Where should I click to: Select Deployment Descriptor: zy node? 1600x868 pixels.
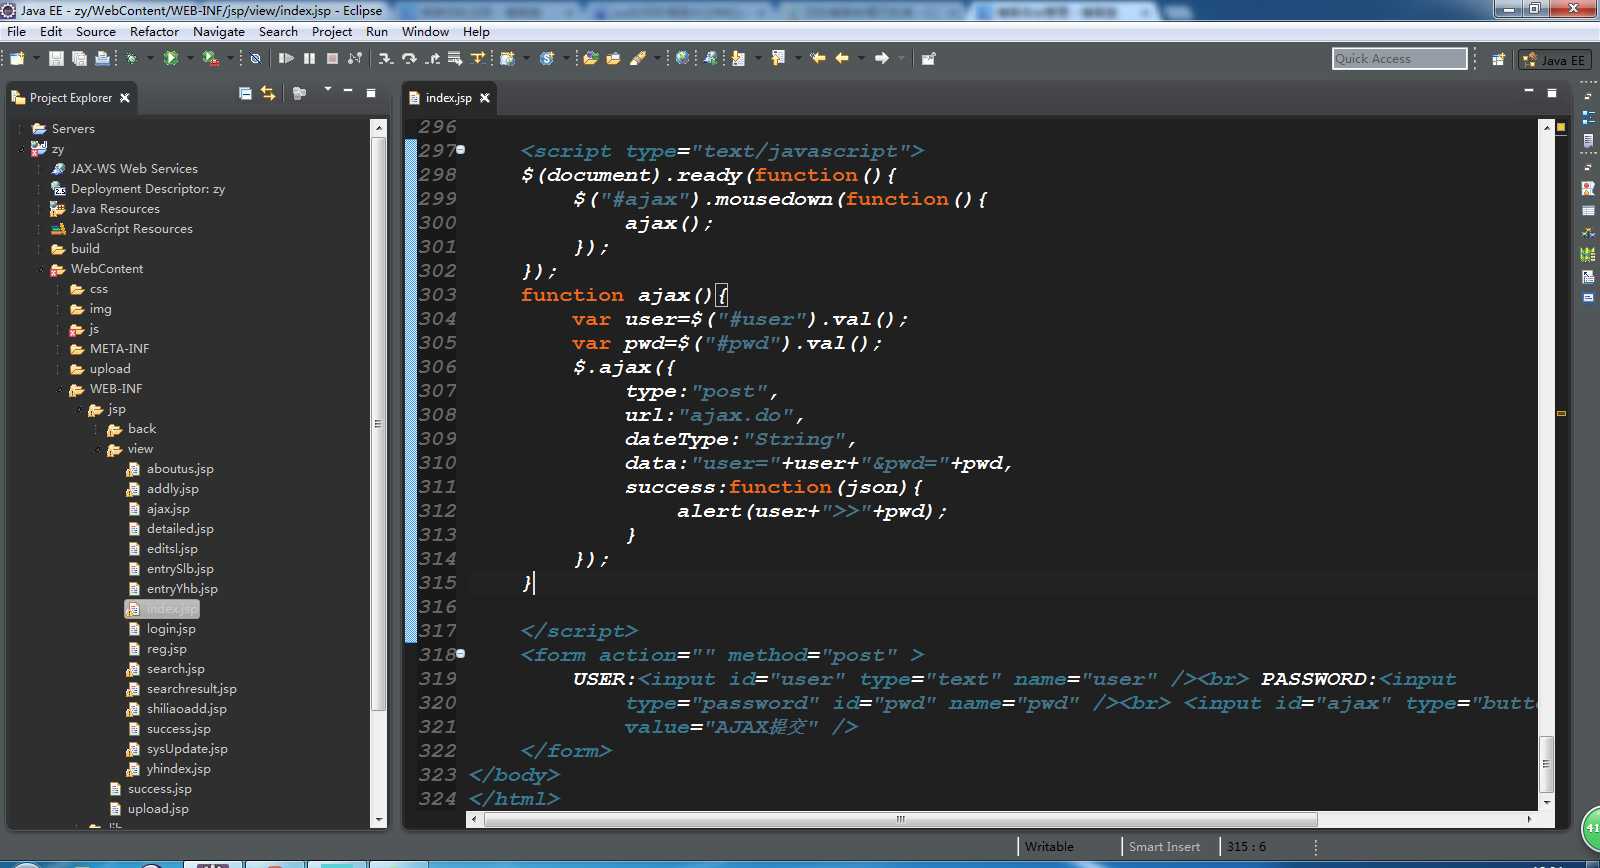(147, 189)
